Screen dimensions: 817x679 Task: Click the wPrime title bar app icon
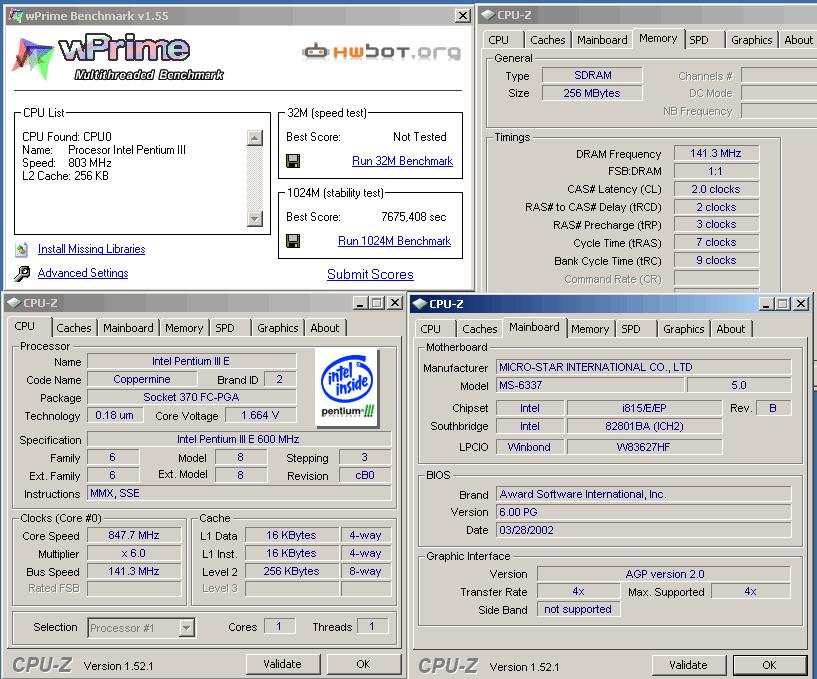coord(15,16)
